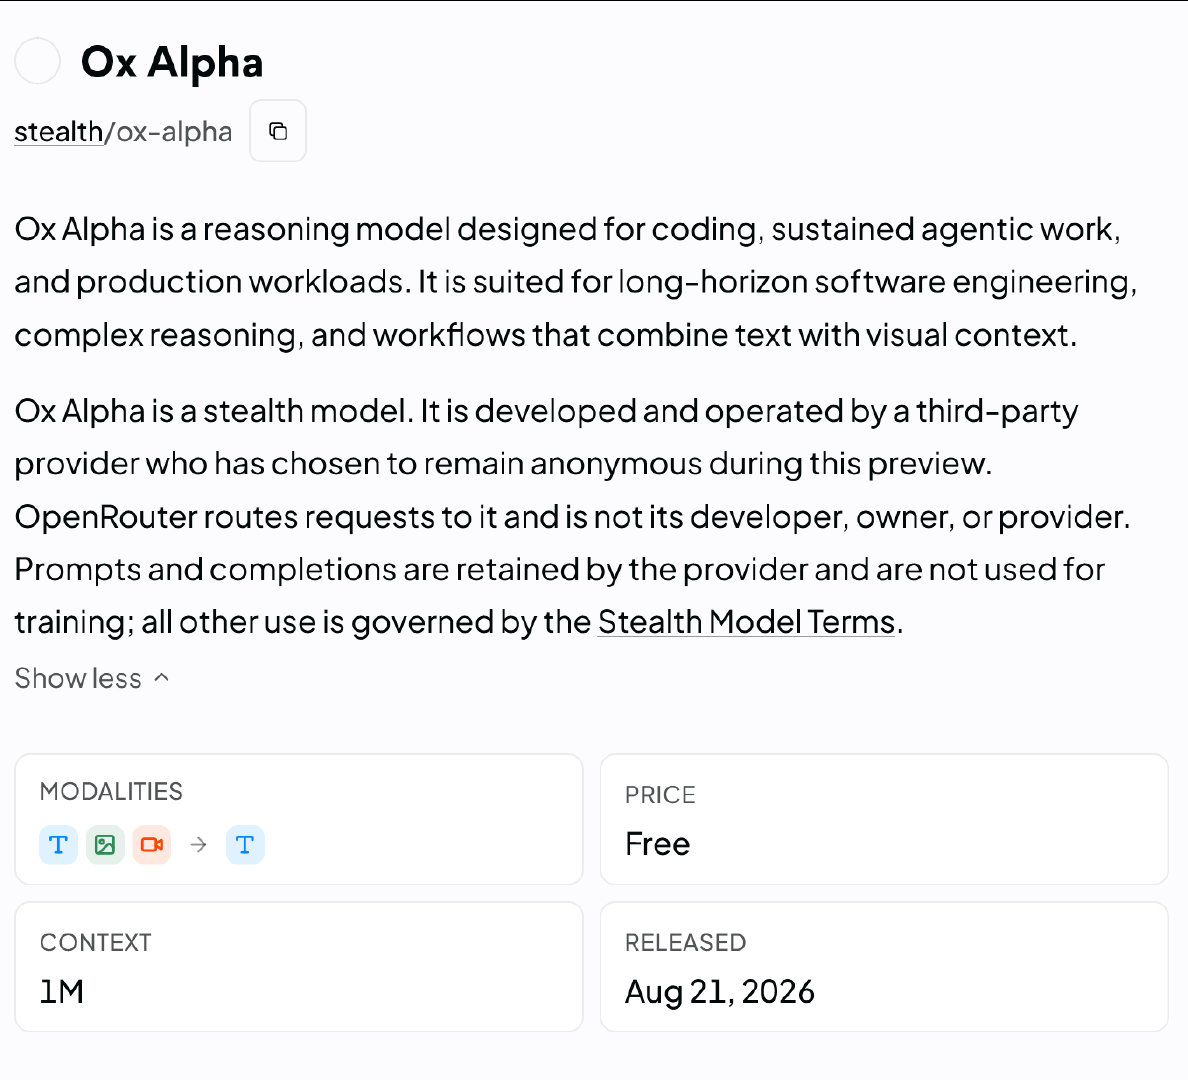Click the image input modality icon
The height and width of the screenshot is (1080, 1188).
[105, 844]
